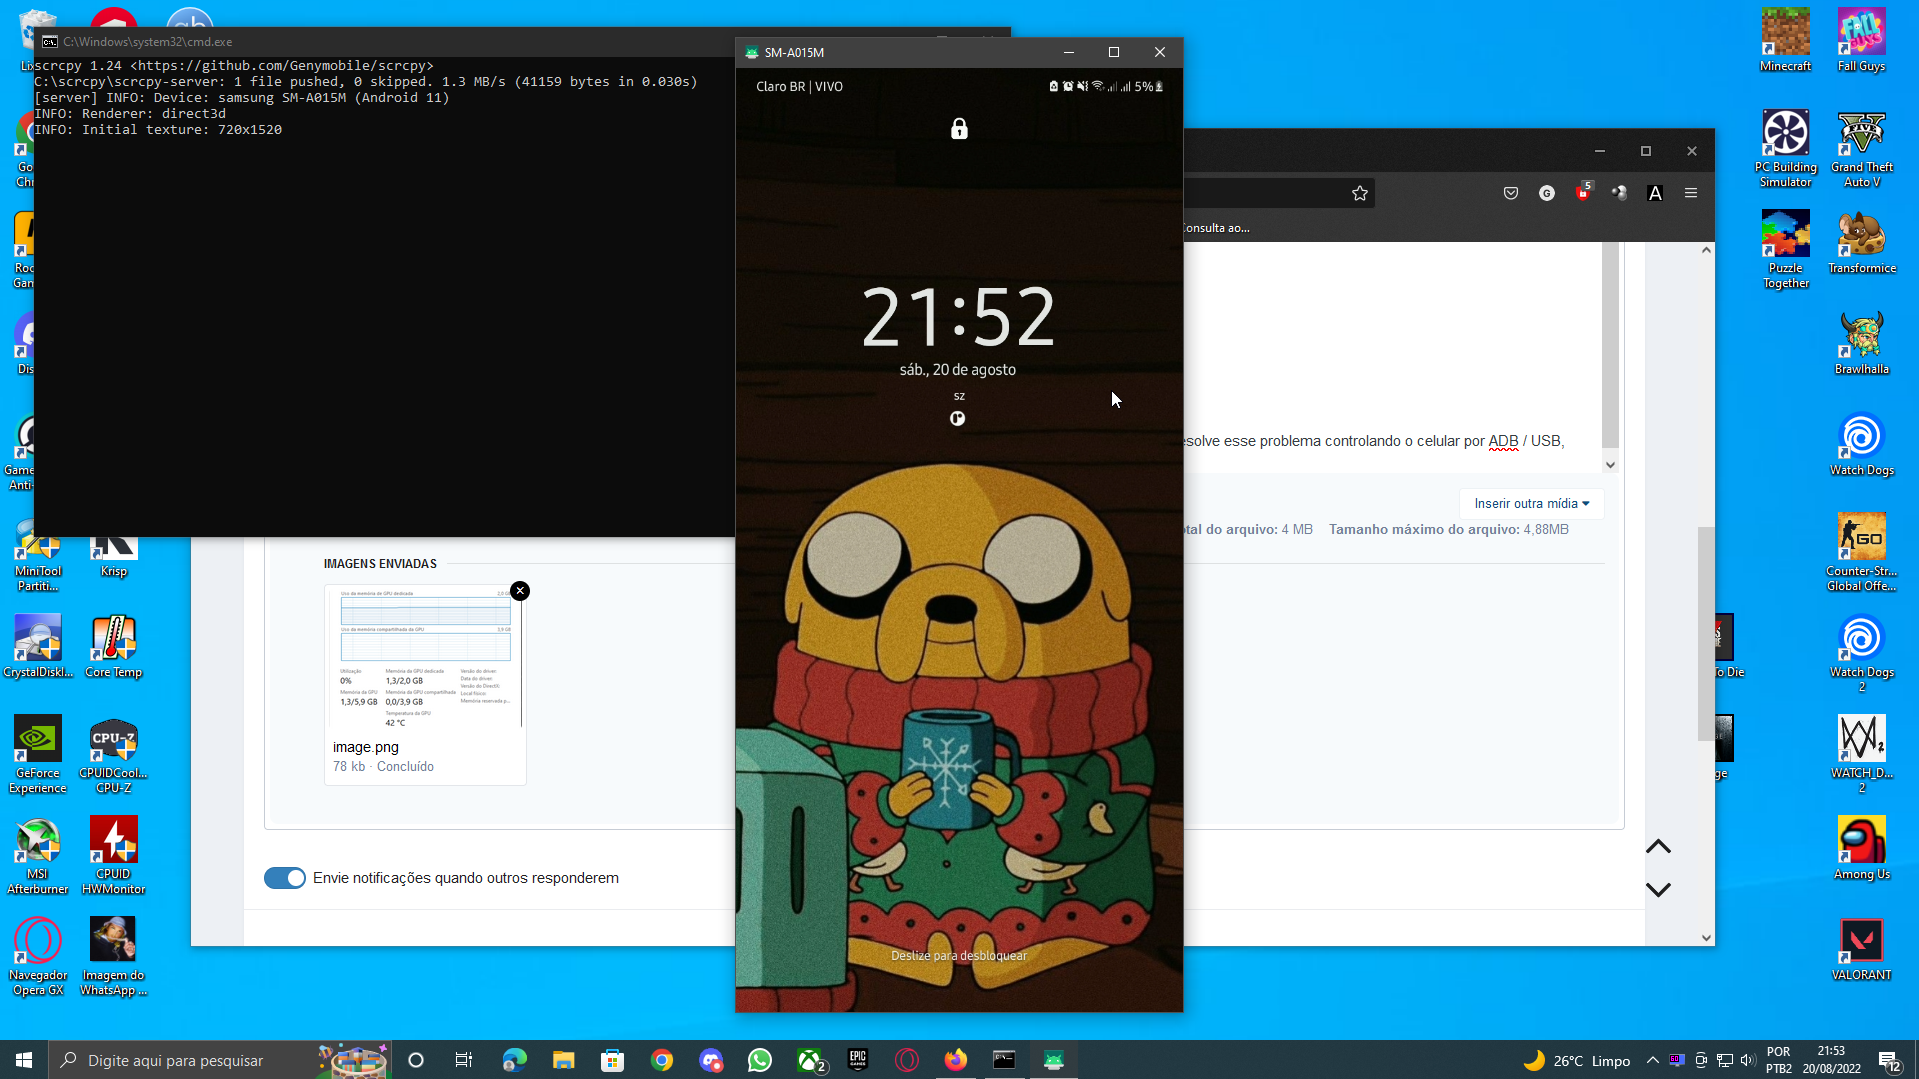The height and width of the screenshot is (1079, 1919).
Task: Launch MSI Afterburner shortcut
Action: [x=38, y=855]
